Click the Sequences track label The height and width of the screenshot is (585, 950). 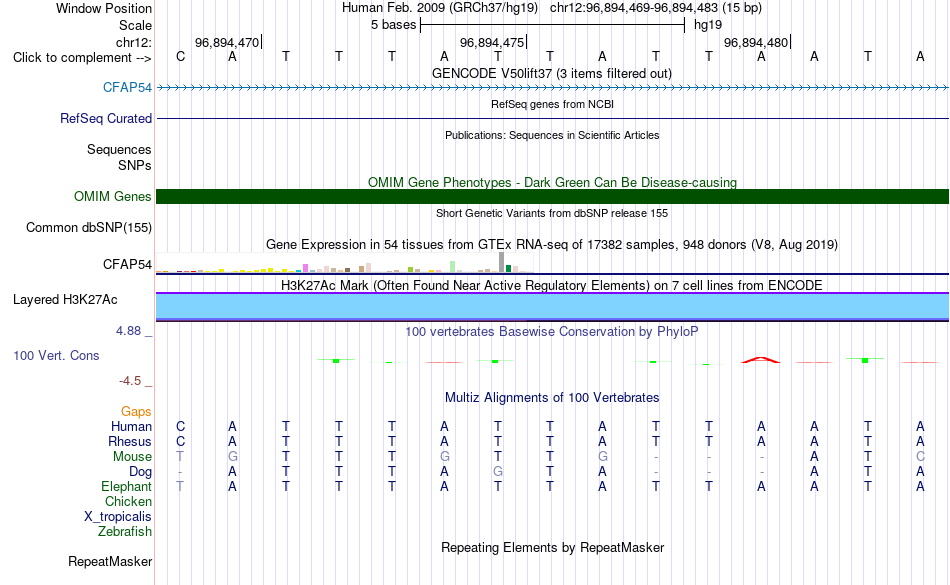[x=119, y=149]
